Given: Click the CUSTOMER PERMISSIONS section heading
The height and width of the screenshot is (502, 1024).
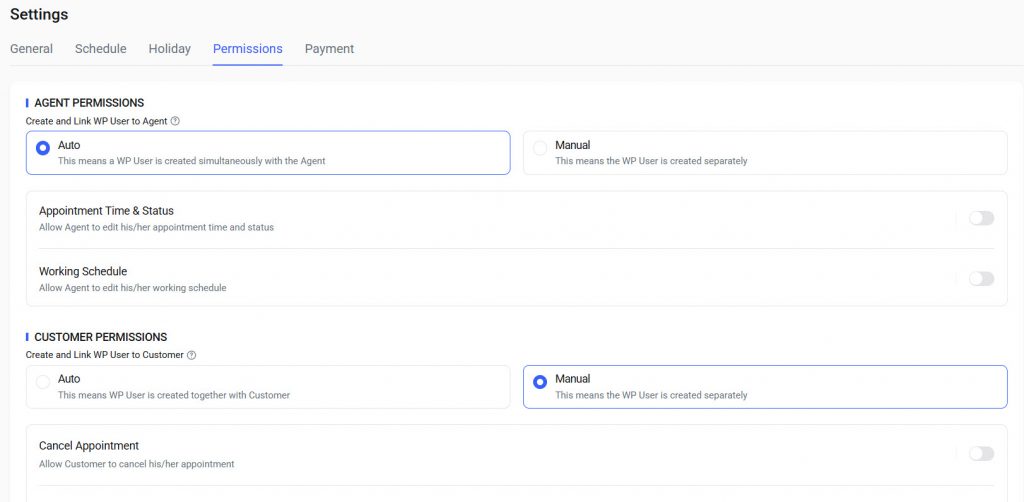Looking at the screenshot, I should [x=101, y=337].
